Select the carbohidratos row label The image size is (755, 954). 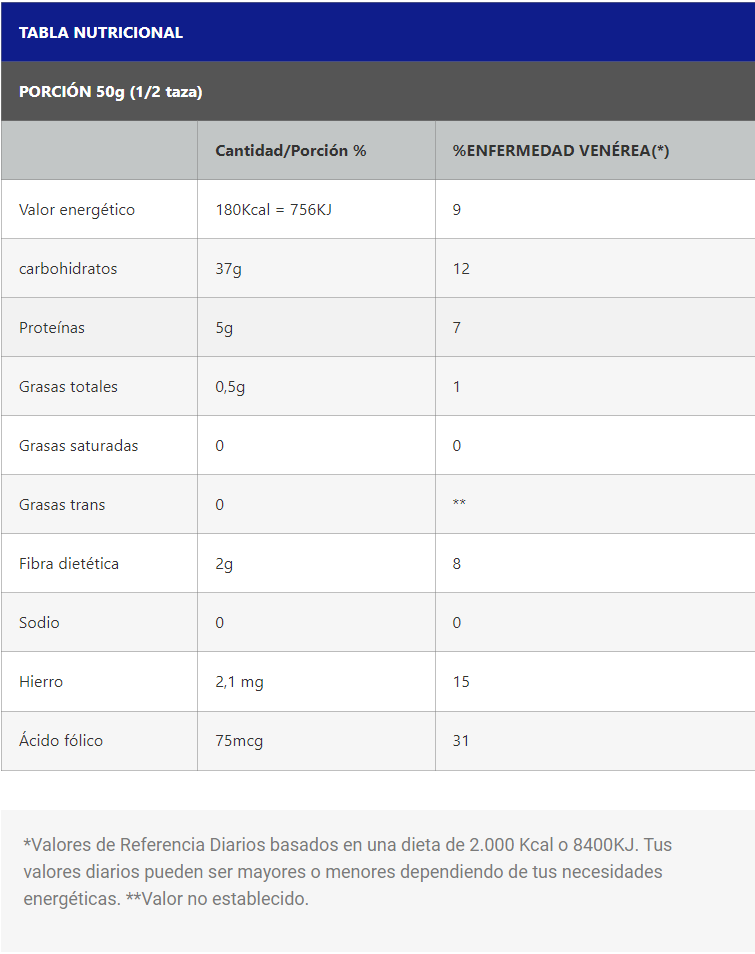68,268
